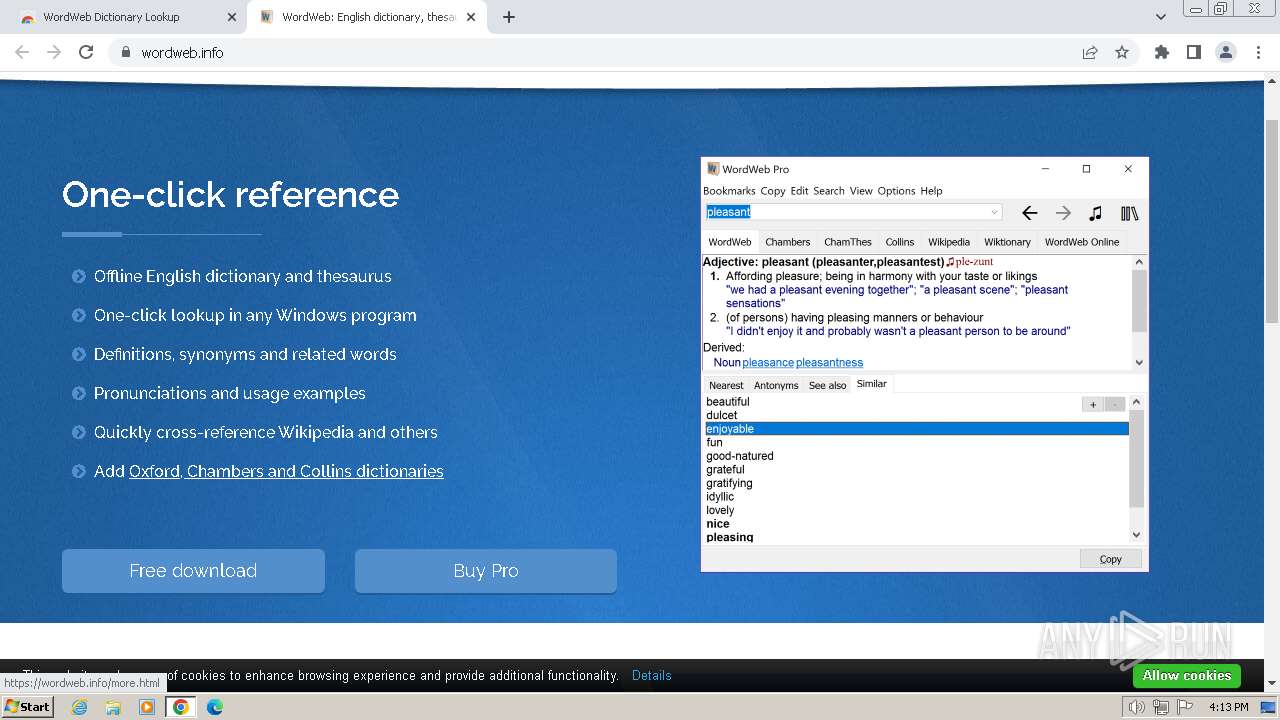
Task: Open the taskbar volume speaker icon
Action: pos(1137,707)
